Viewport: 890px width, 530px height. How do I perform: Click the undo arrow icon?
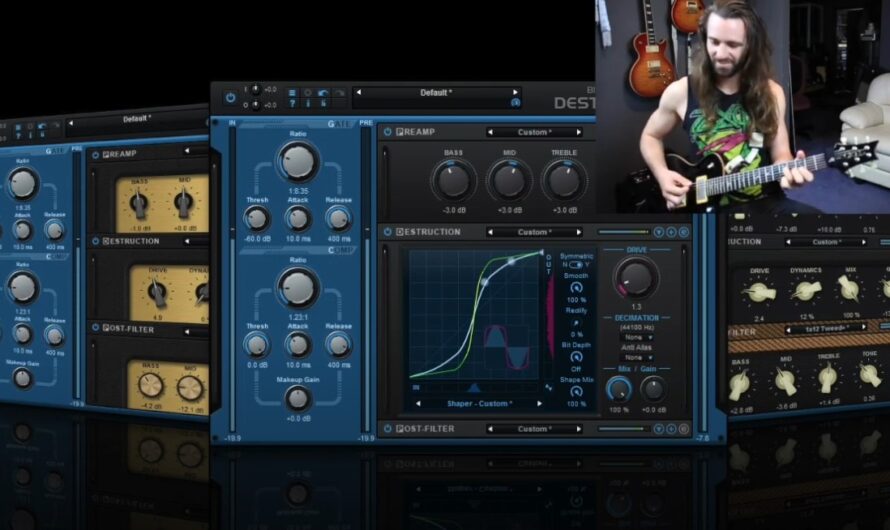(323, 92)
